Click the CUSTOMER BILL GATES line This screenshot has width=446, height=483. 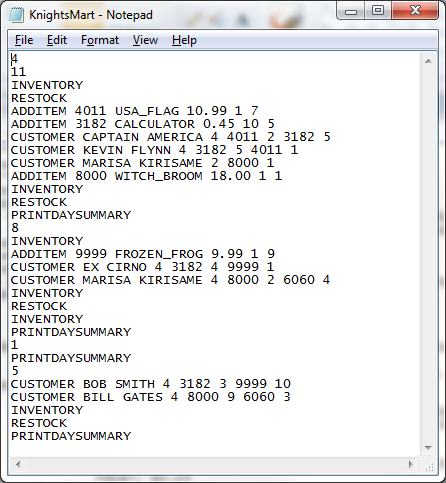tap(151, 397)
